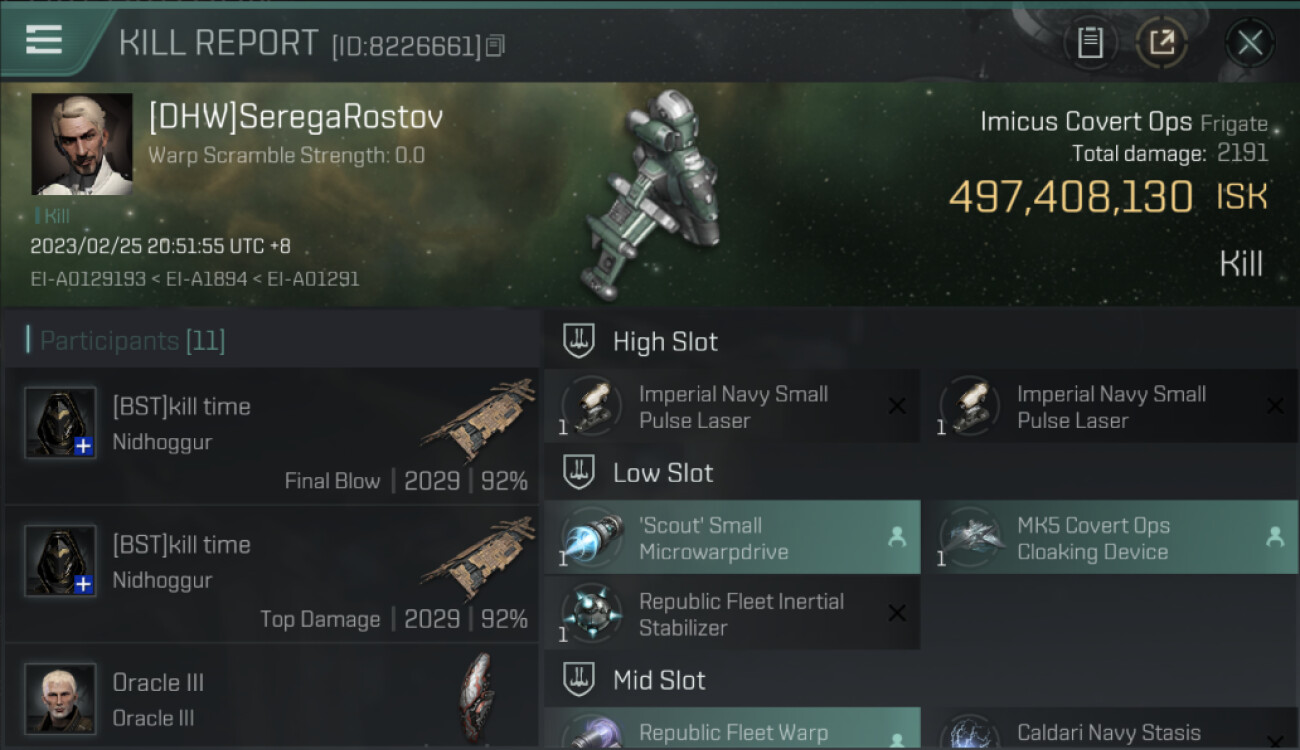
Task: Share the kill report externally
Action: tap(1162, 43)
